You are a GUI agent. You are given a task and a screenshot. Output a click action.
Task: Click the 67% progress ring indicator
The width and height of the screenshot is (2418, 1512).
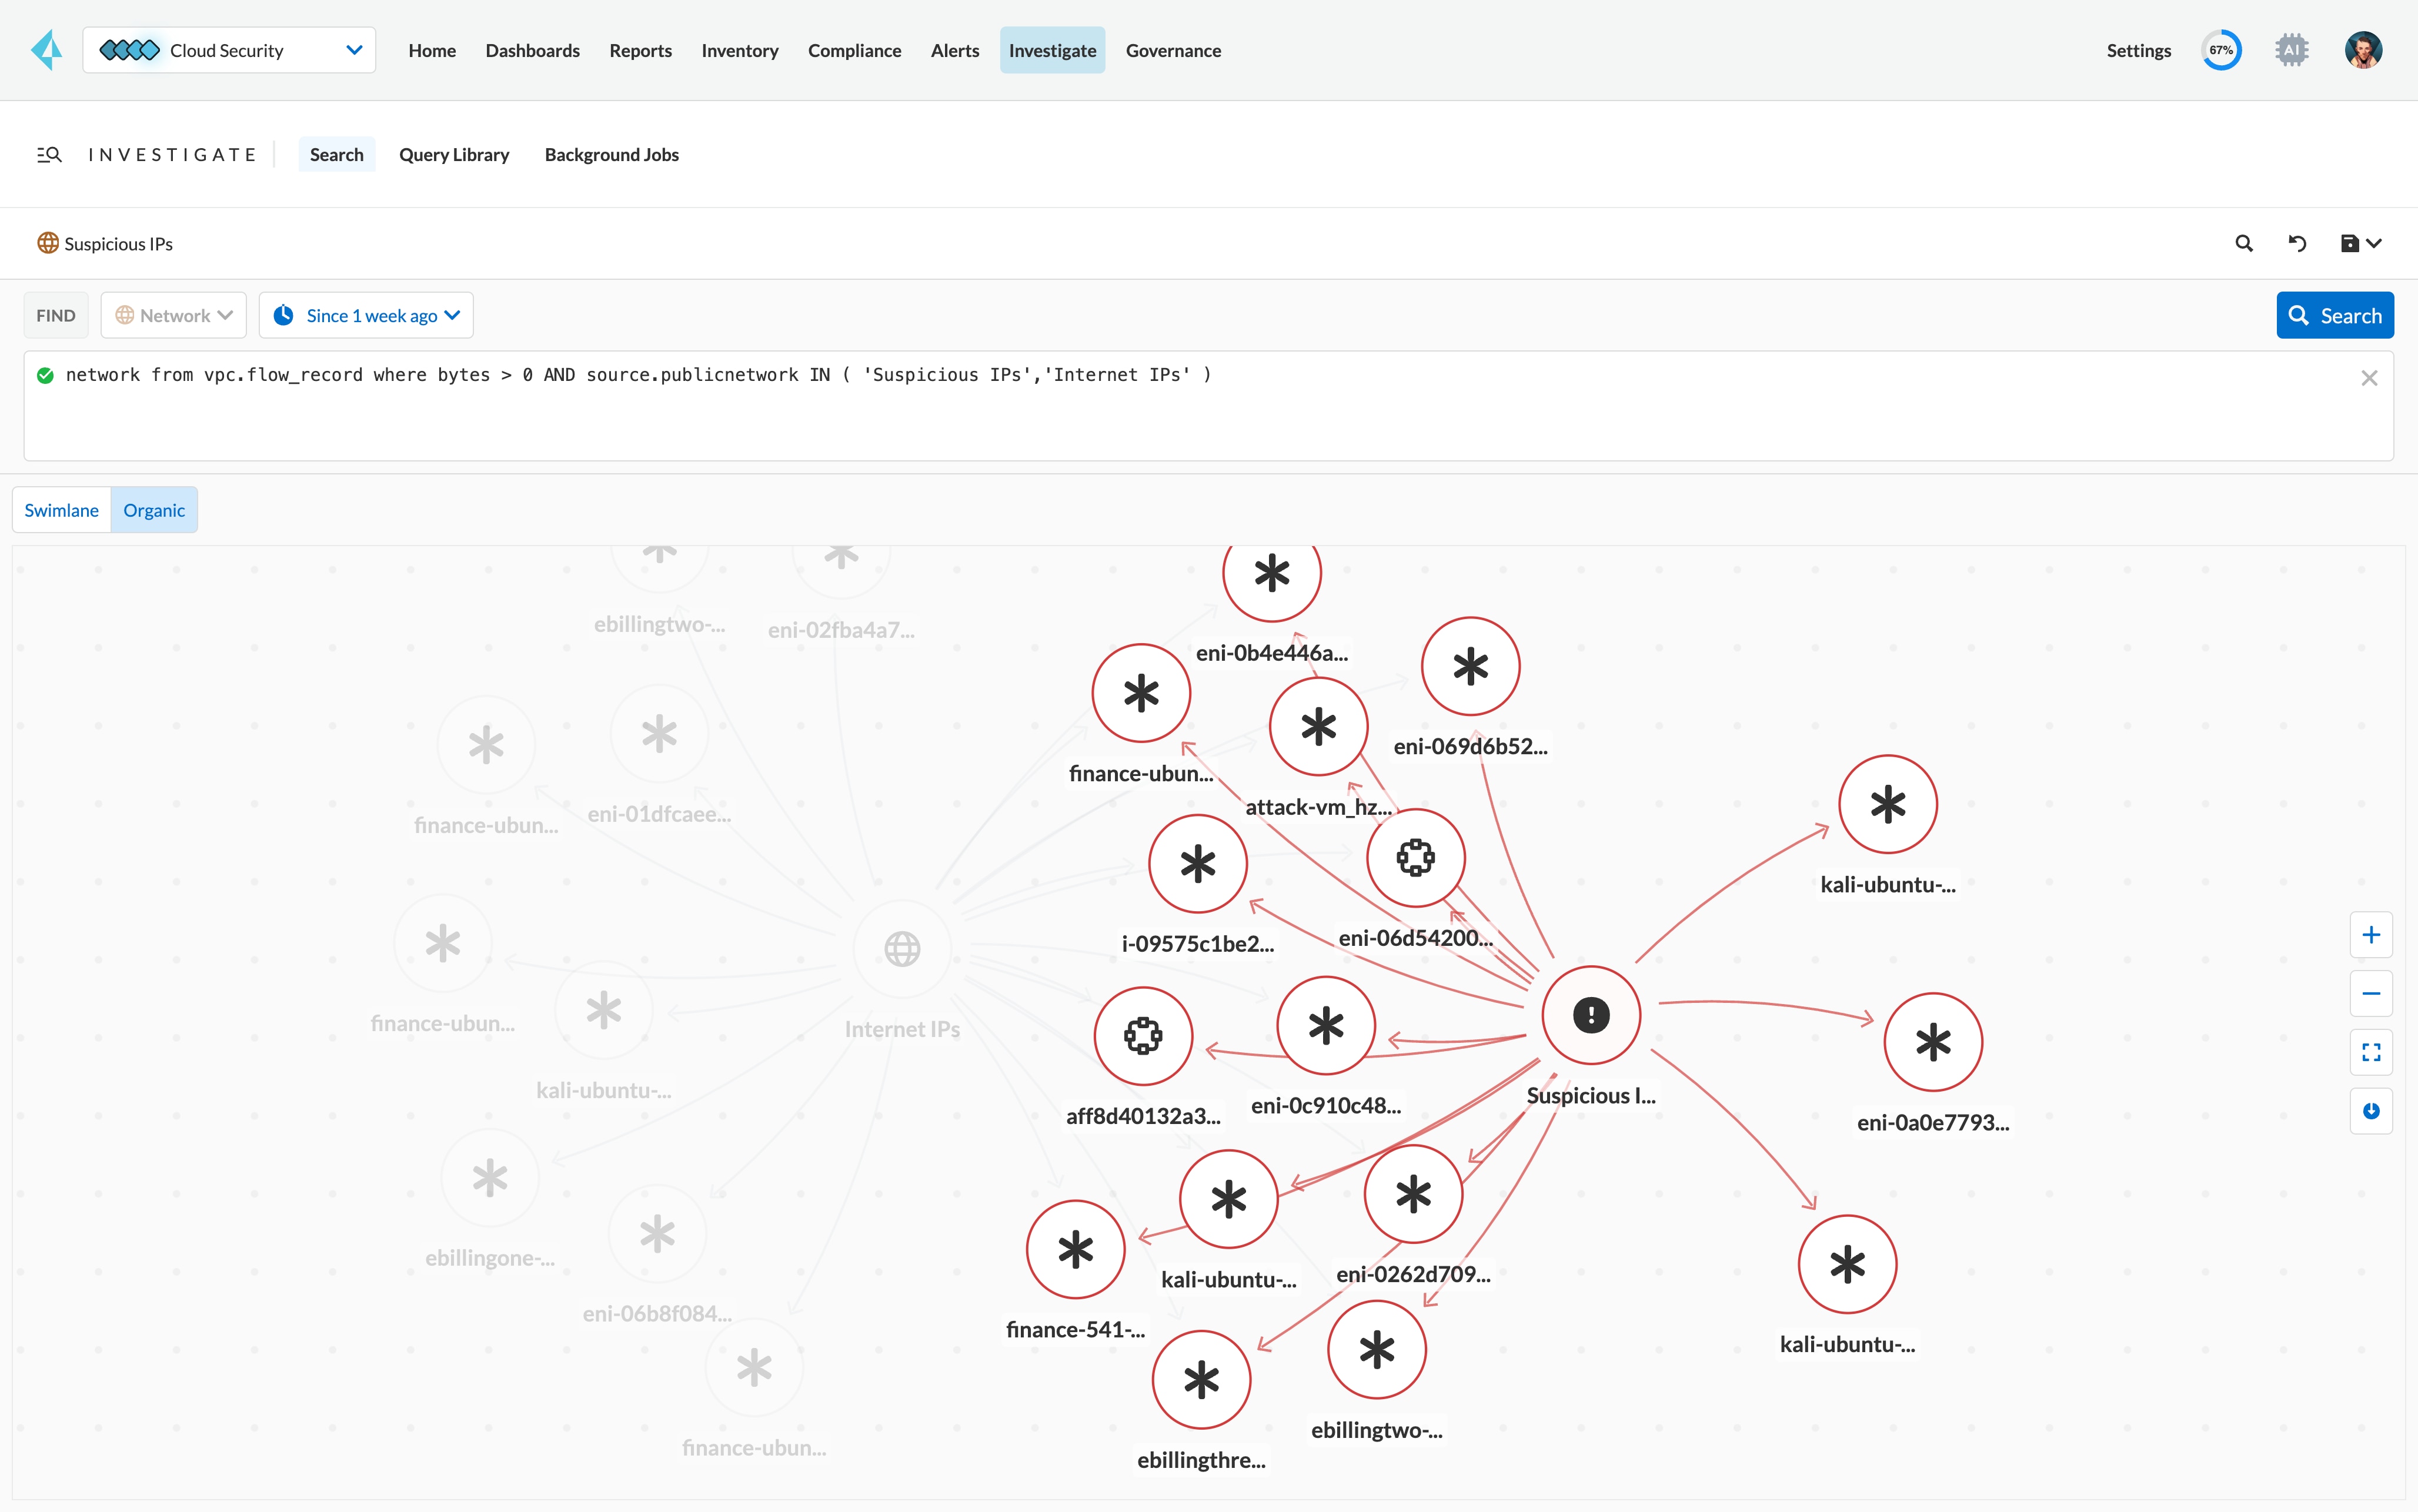pos(2221,50)
